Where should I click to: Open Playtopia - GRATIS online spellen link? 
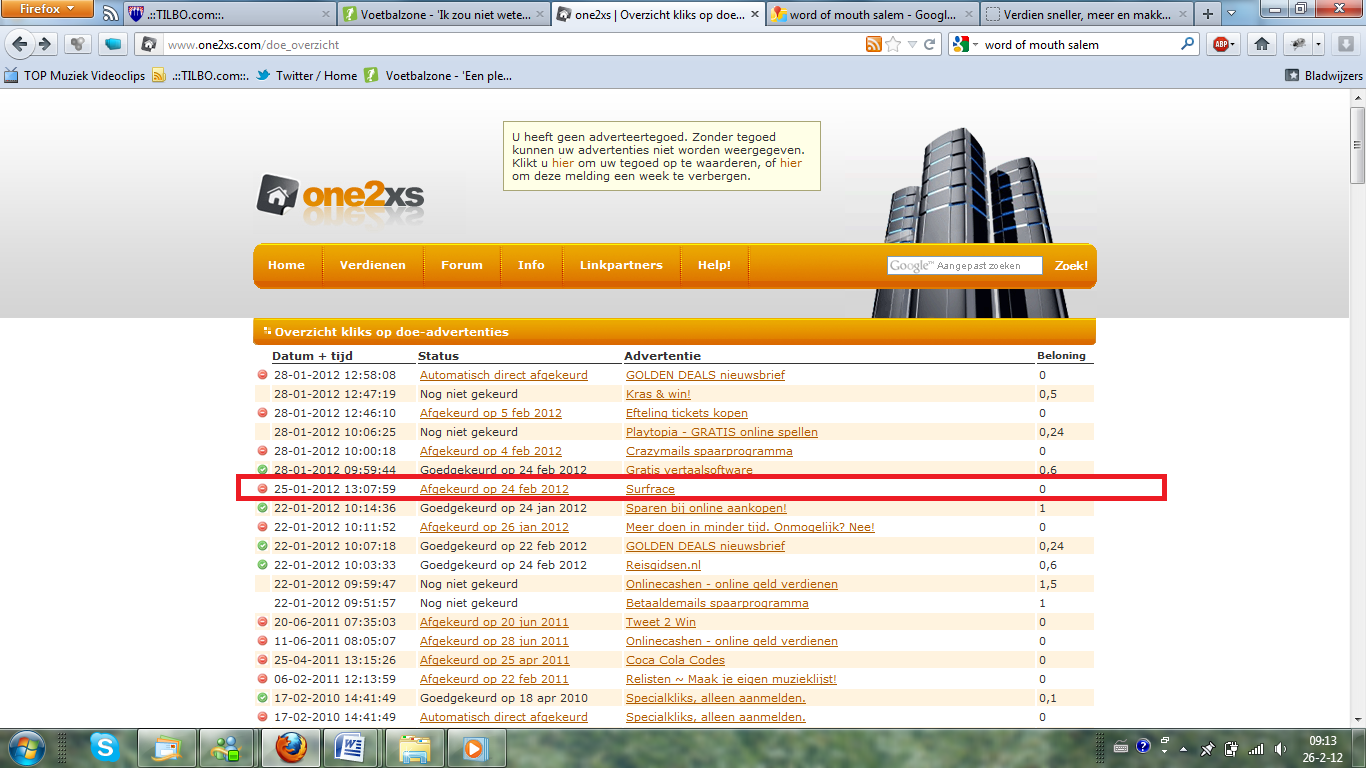click(x=722, y=432)
